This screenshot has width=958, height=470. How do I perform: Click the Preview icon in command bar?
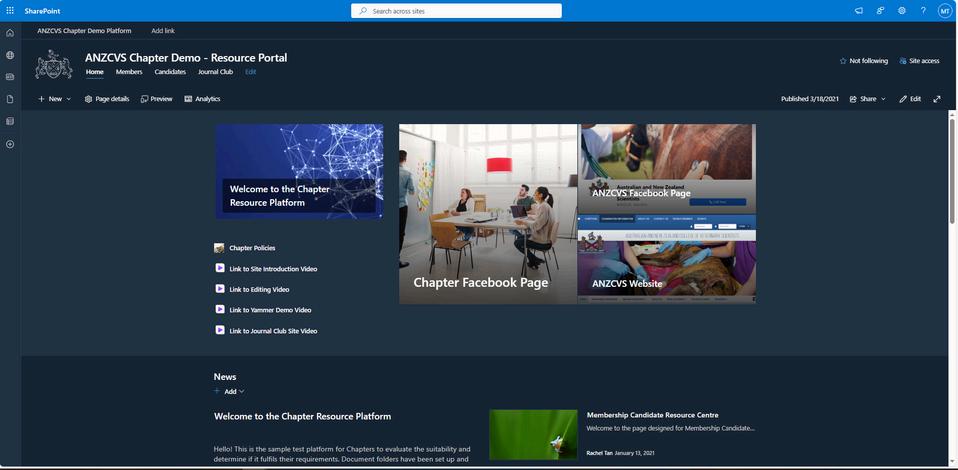pyautogui.click(x=144, y=99)
